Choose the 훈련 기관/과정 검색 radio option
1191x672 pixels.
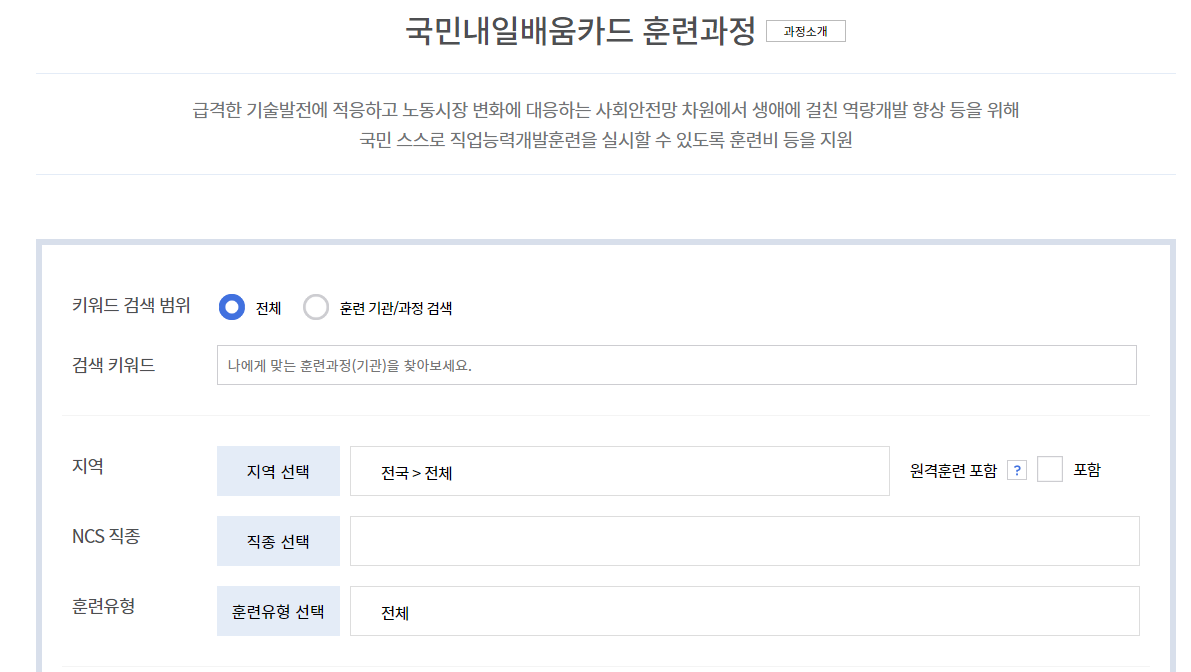316,308
